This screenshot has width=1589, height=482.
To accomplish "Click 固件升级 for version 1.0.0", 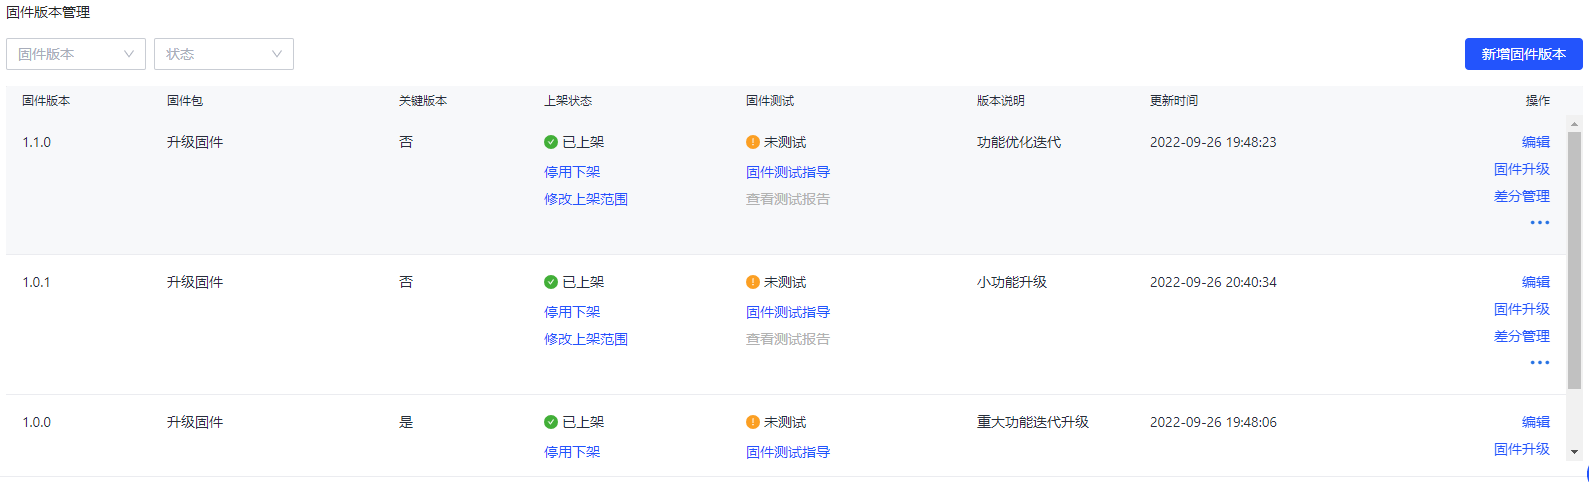I will pos(1522,449).
